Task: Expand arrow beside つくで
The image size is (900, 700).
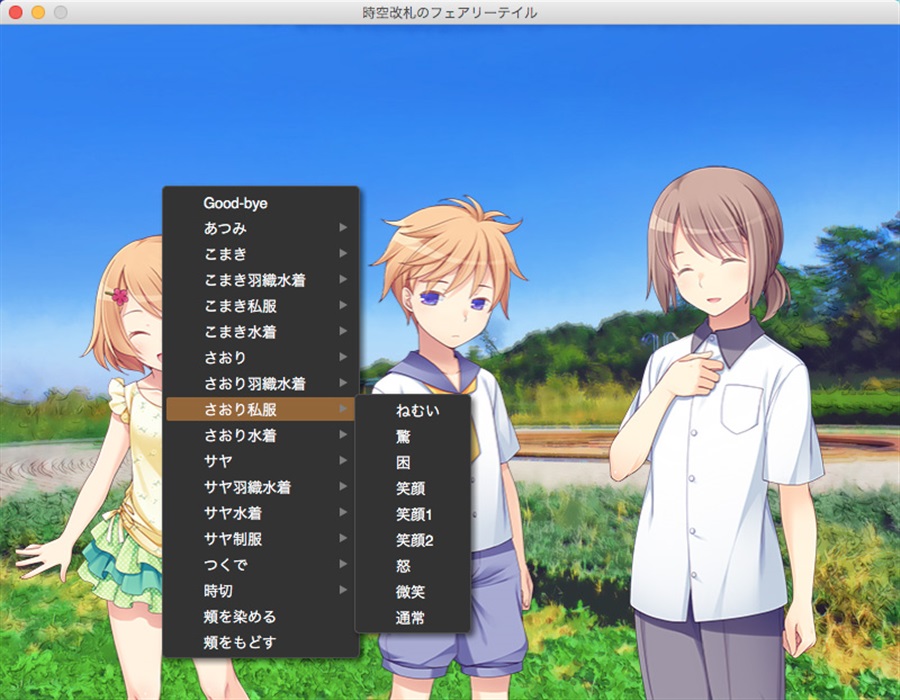Action: pos(343,564)
